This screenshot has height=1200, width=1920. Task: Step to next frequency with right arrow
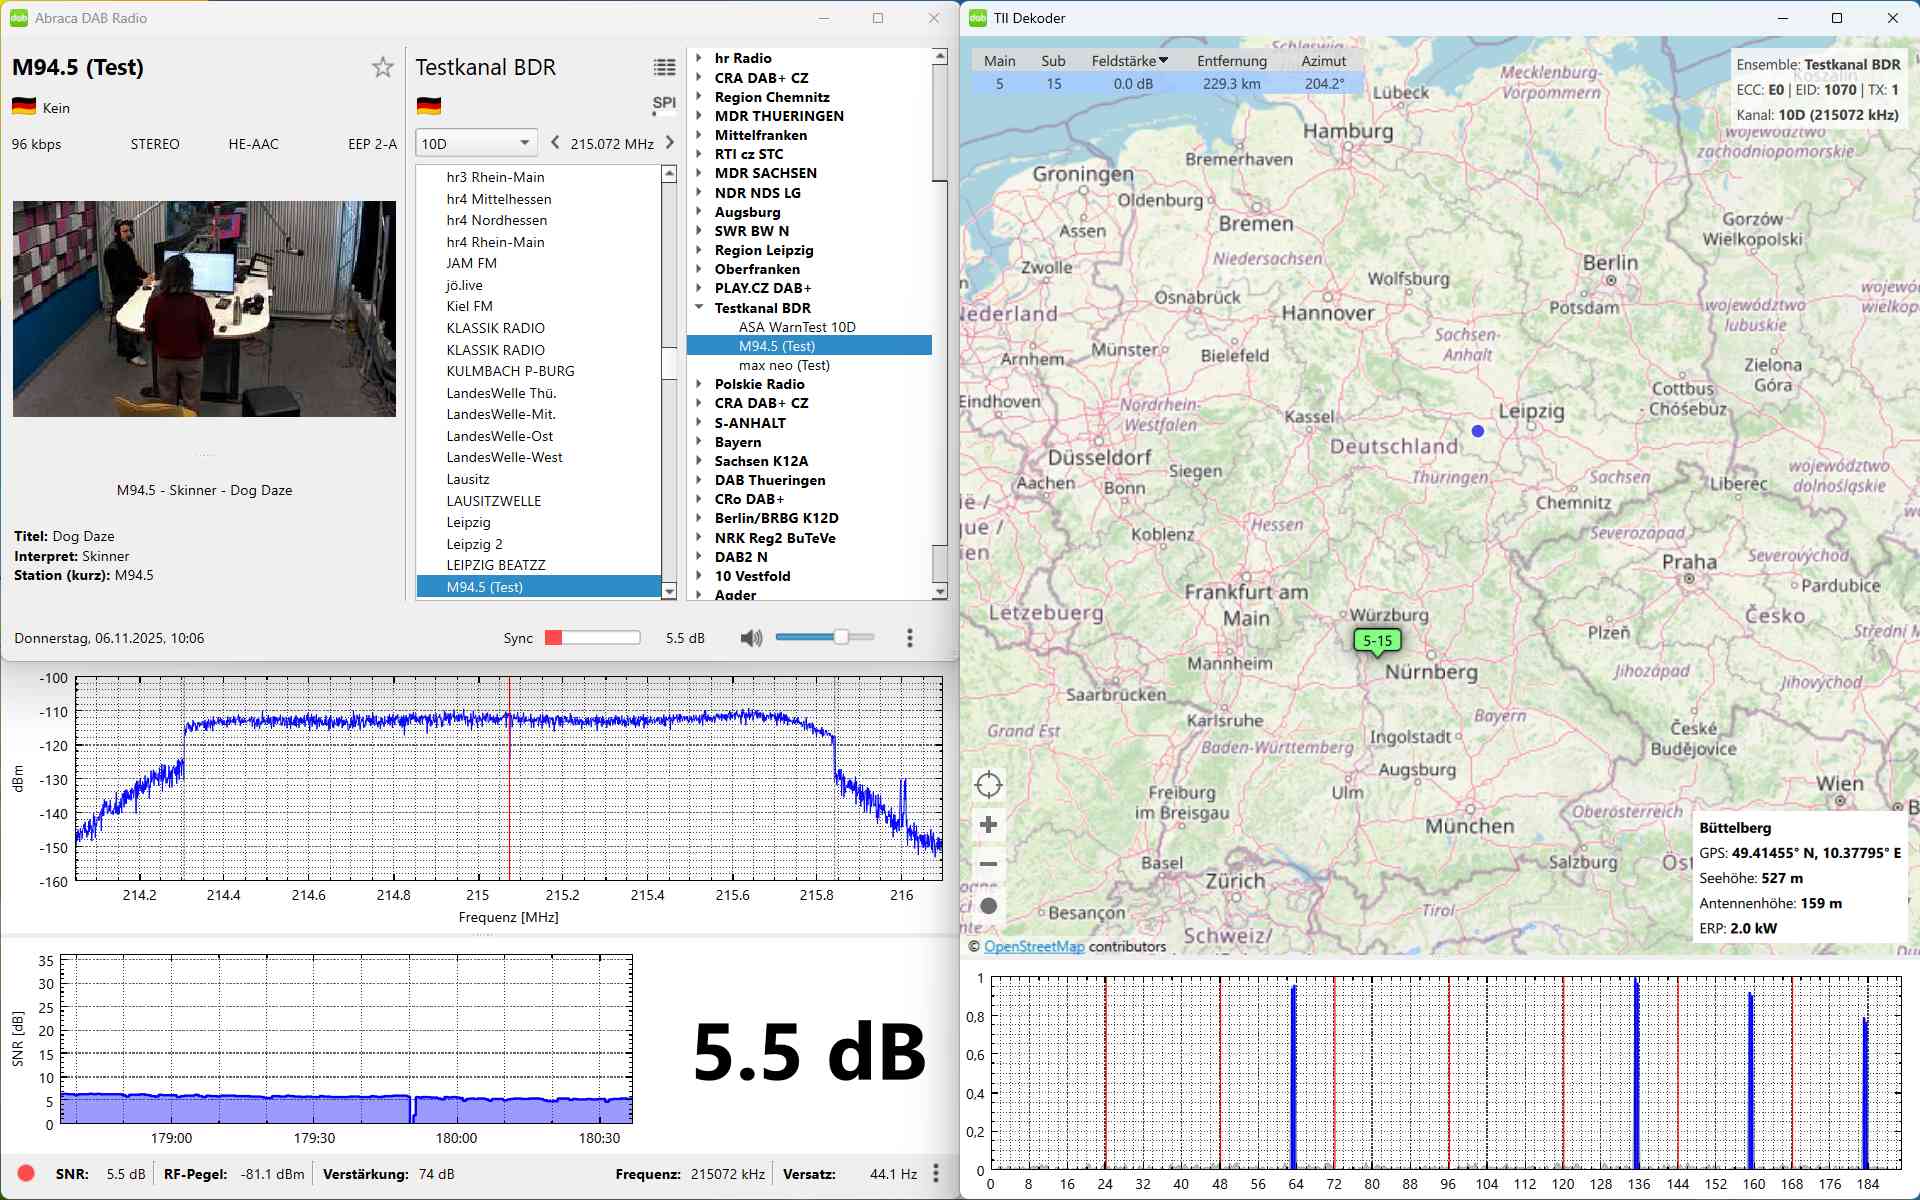click(670, 143)
